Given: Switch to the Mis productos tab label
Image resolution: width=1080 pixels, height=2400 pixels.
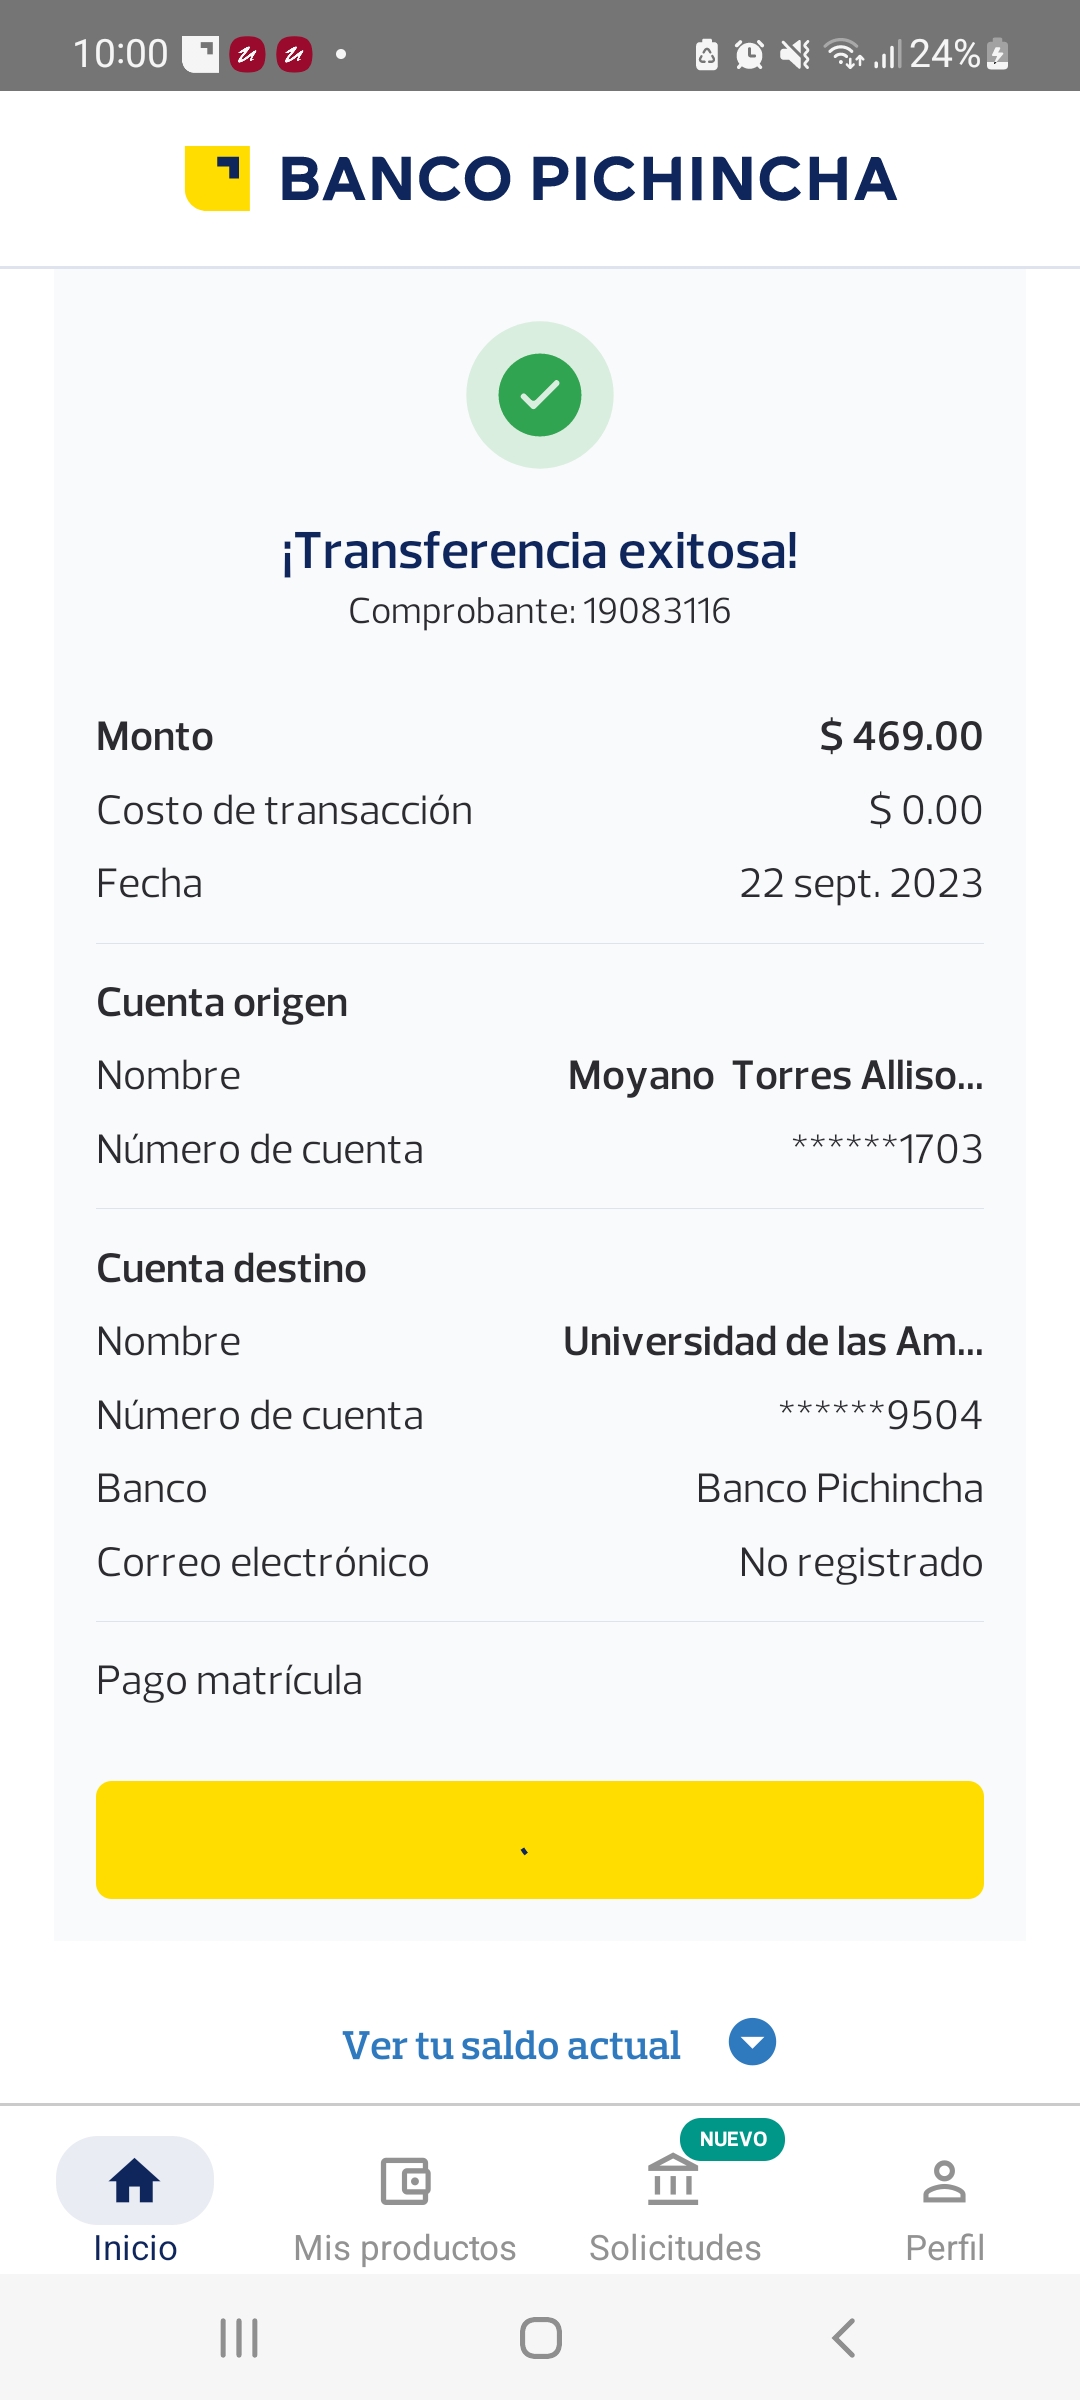Looking at the screenshot, I should (405, 2248).
